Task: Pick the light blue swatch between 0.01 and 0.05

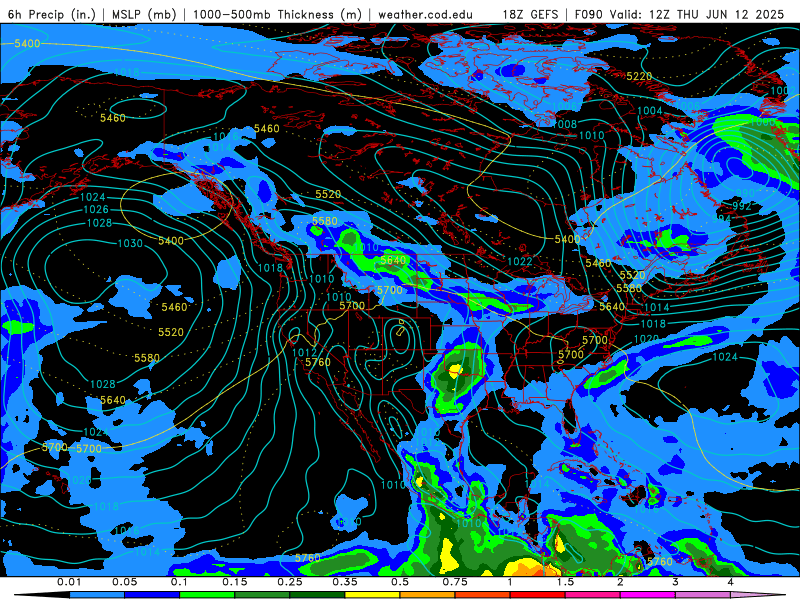Action: [97, 595]
